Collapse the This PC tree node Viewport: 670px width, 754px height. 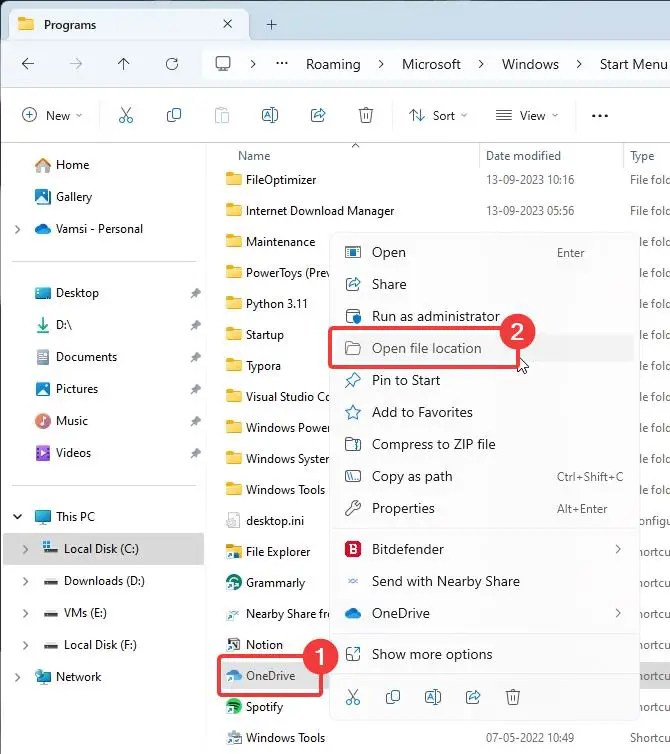pyautogui.click(x=18, y=517)
